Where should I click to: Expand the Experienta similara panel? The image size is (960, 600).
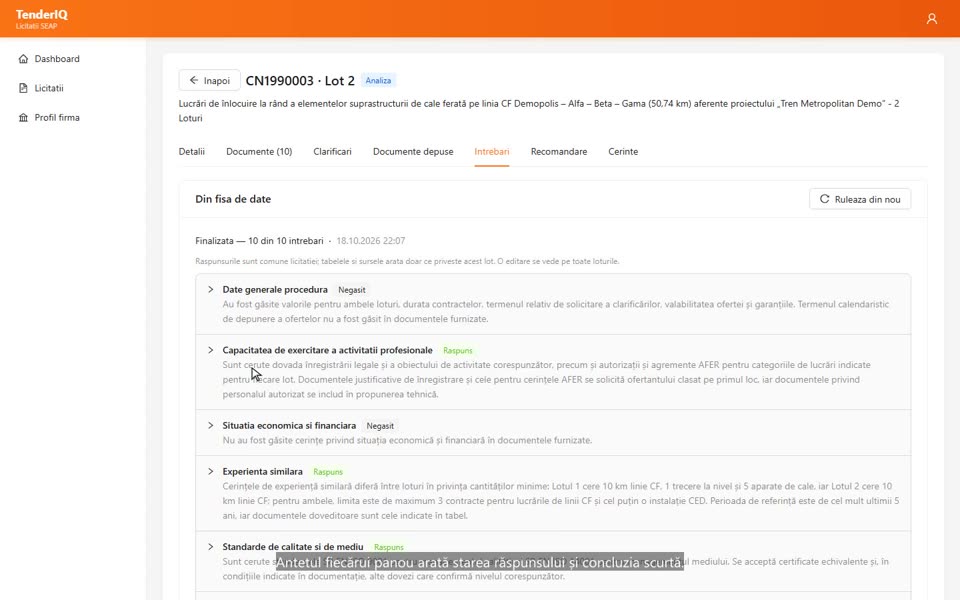pyautogui.click(x=211, y=471)
